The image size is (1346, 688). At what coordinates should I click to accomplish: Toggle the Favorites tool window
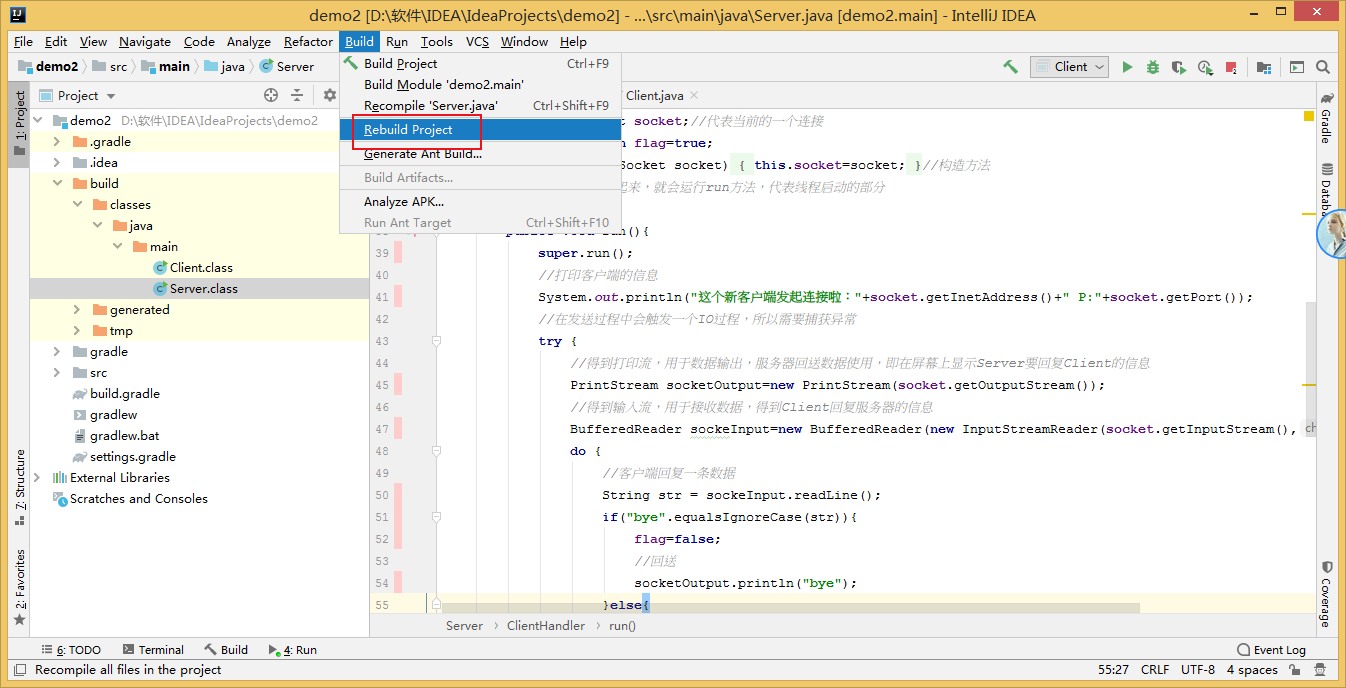(x=19, y=587)
